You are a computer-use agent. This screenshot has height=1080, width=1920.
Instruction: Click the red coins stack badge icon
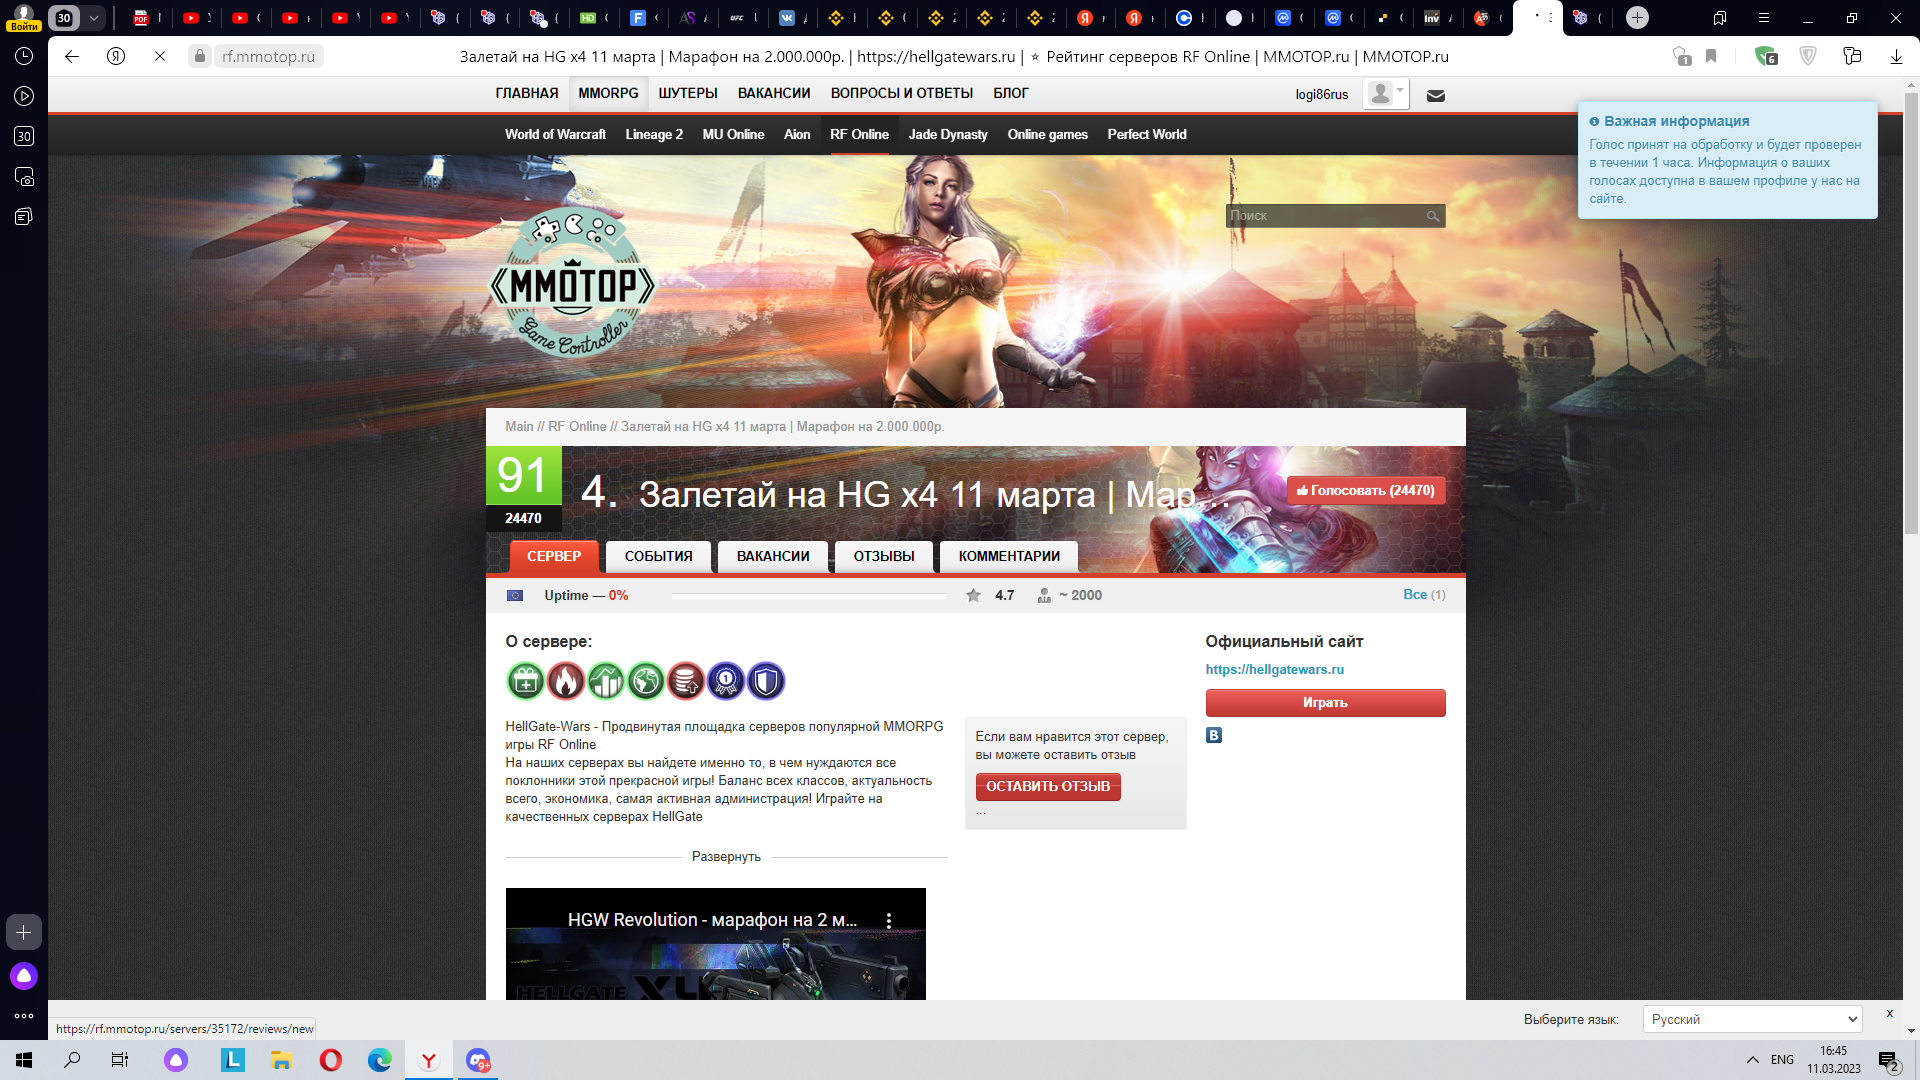coord(686,681)
